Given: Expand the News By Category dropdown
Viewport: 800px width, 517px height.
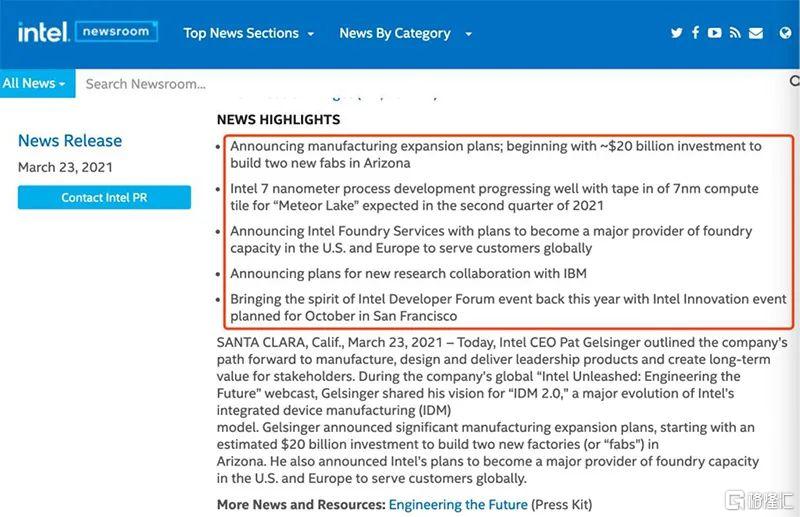Looking at the screenshot, I should click(405, 33).
